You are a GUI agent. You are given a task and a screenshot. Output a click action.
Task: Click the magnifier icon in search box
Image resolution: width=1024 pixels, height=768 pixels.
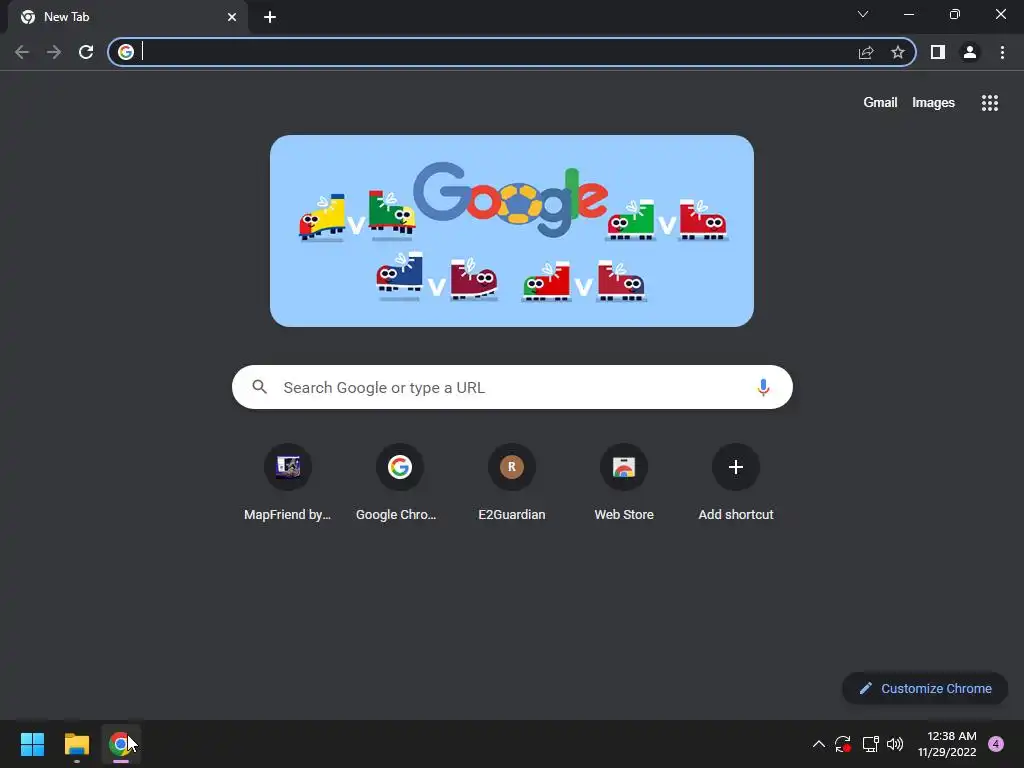[259, 387]
